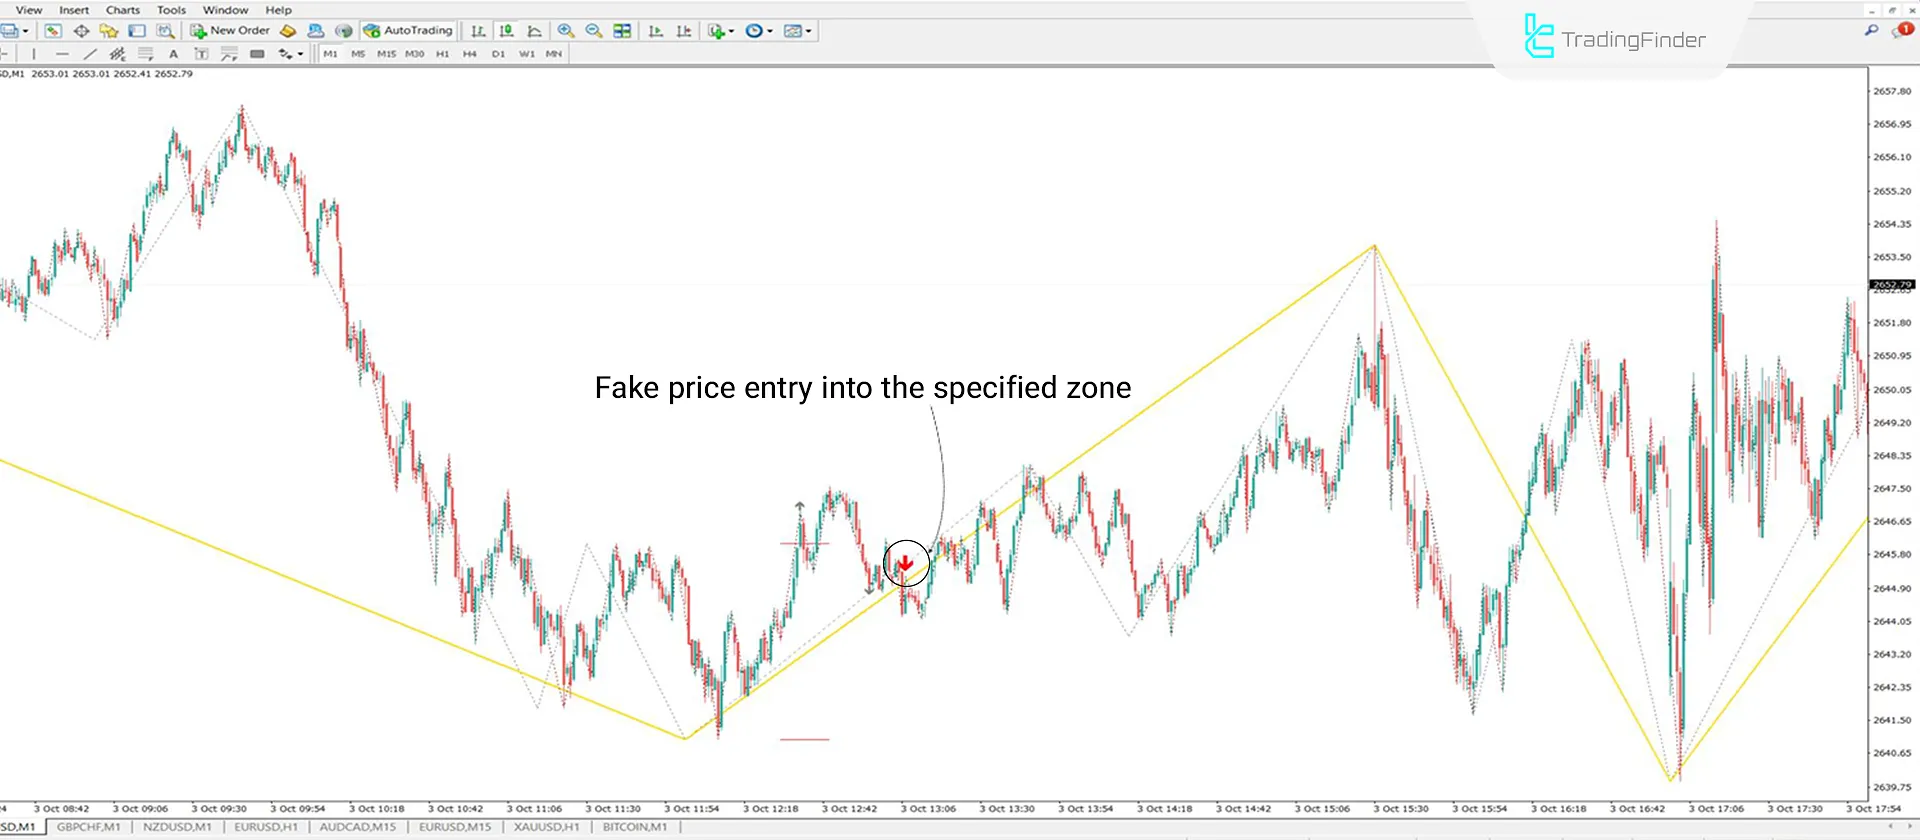Open the View menu

(x=29, y=10)
